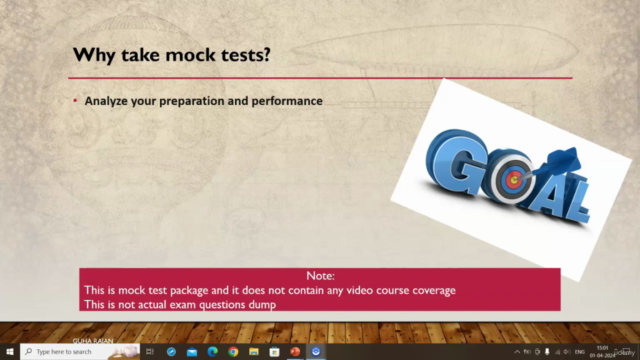Open Google Chrome from the taskbar
The image size is (640, 360).
coord(233,351)
